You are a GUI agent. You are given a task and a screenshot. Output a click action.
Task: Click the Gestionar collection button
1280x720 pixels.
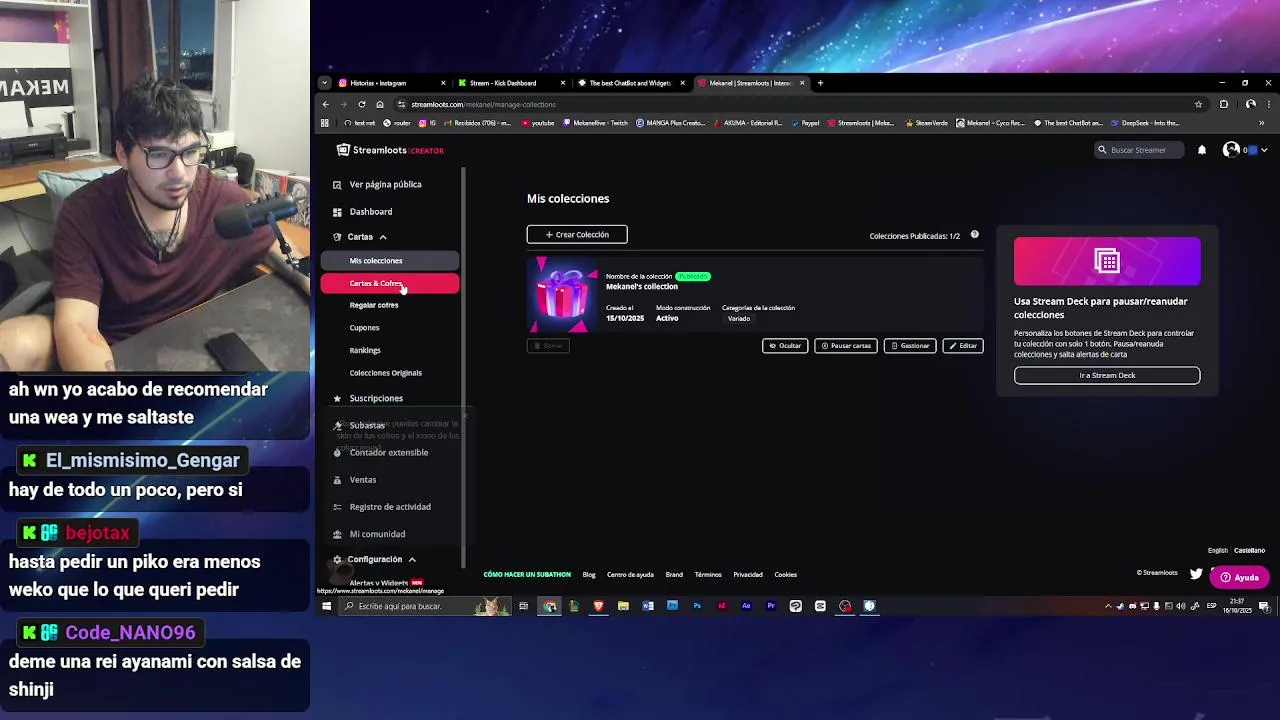click(910, 346)
